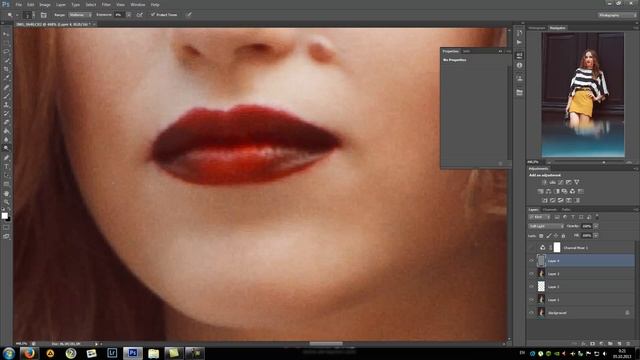Select the Rectangular Marquee tool
This screenshot has width=640, height=360.
(6, 43)
